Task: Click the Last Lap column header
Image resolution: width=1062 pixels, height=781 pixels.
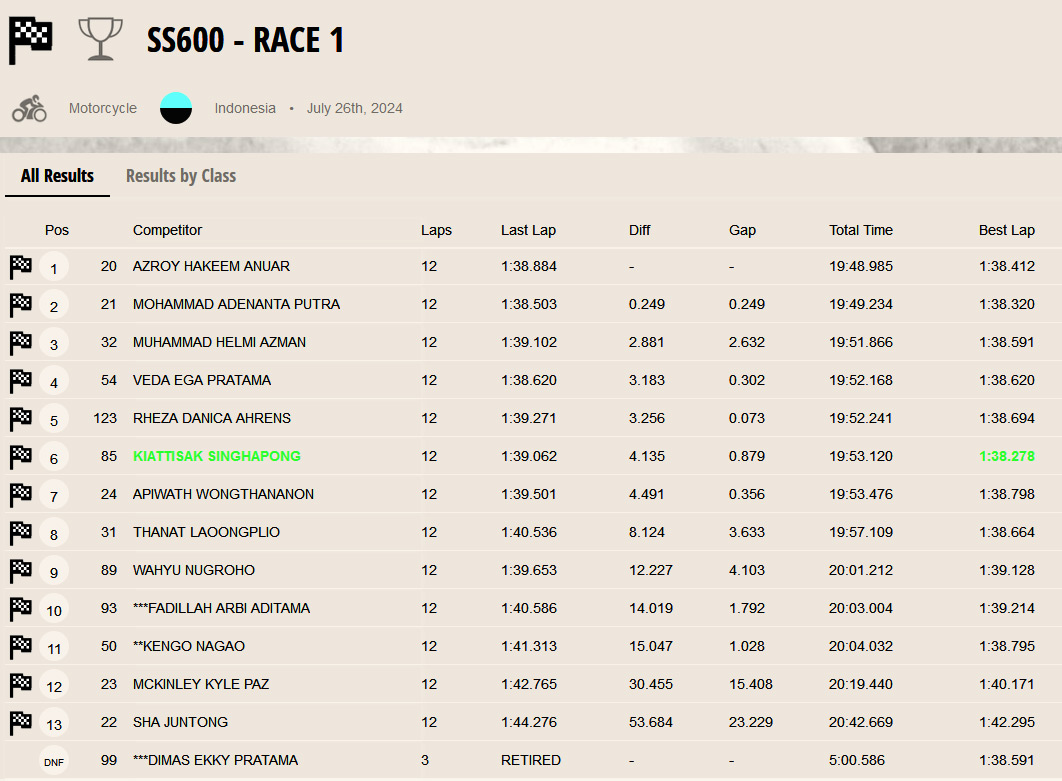Action: 528,230
